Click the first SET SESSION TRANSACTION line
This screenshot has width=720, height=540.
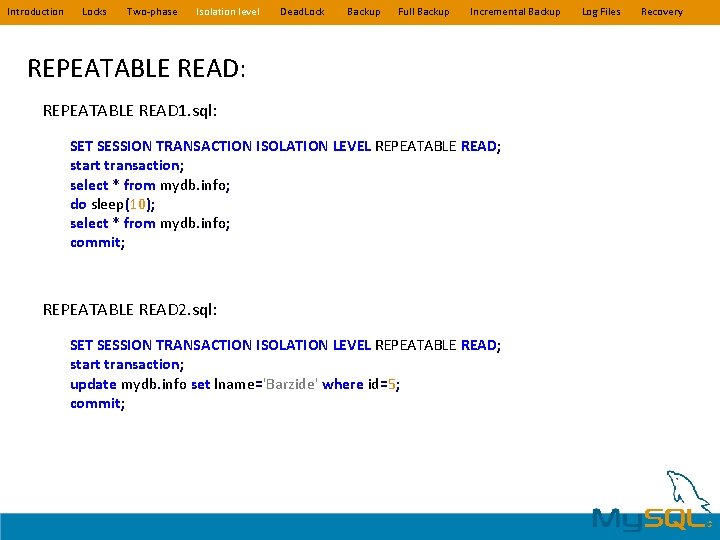pos(285,146)
